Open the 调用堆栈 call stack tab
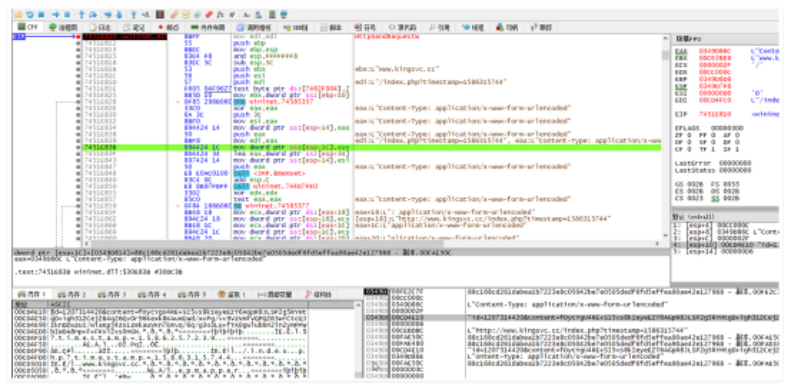 click(254, 27)
